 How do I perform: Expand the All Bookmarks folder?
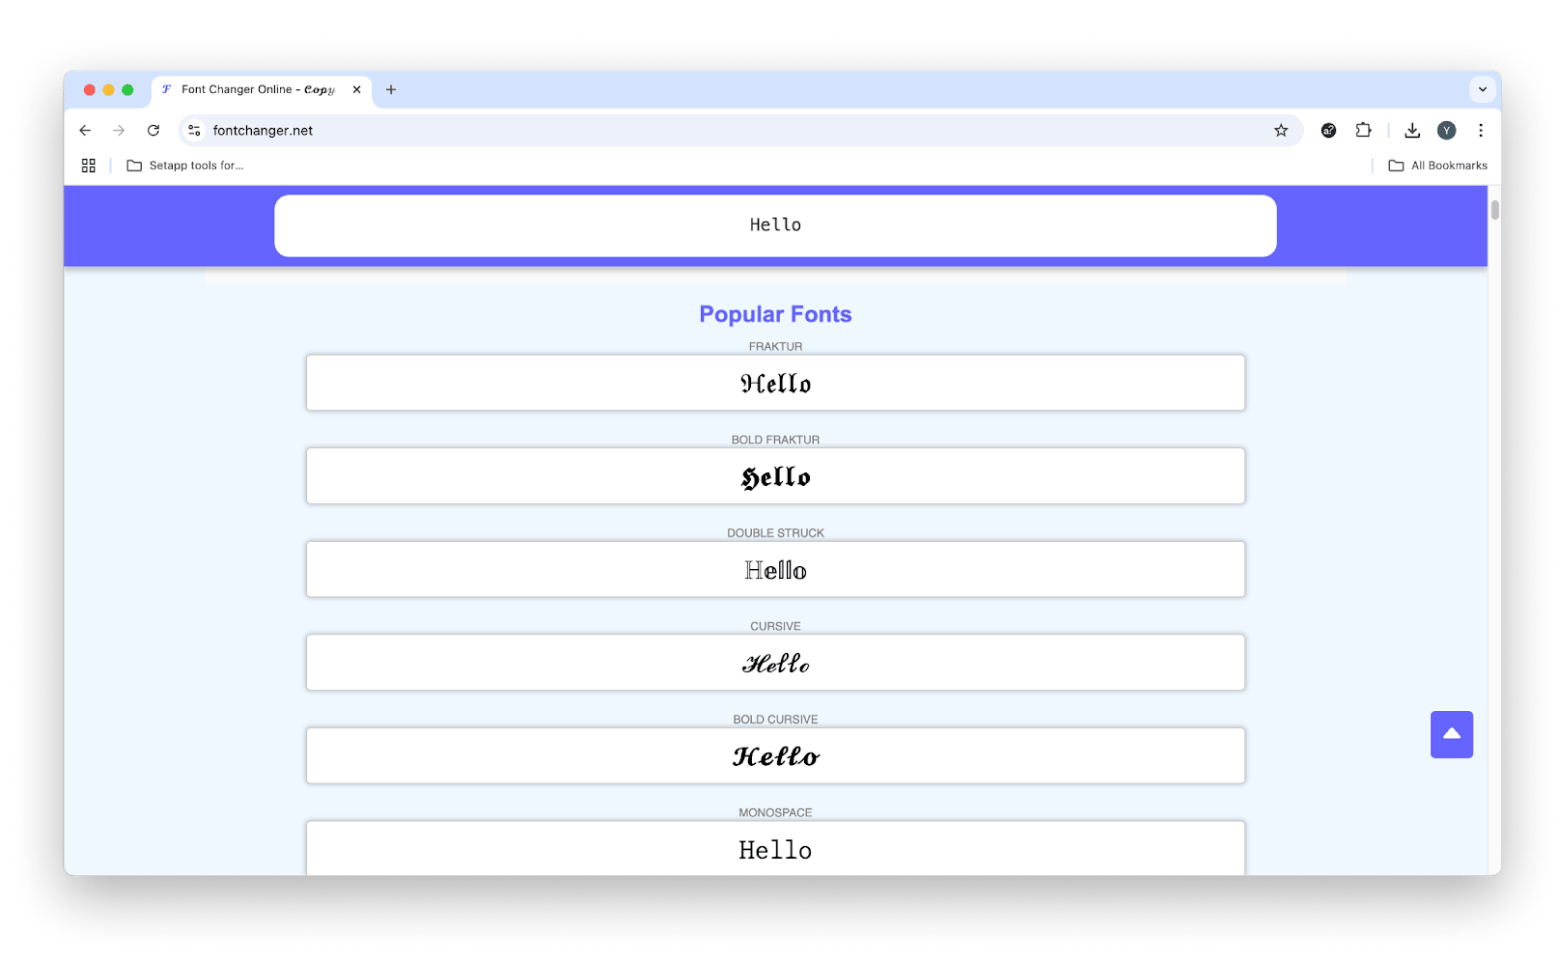point(1438,166)
